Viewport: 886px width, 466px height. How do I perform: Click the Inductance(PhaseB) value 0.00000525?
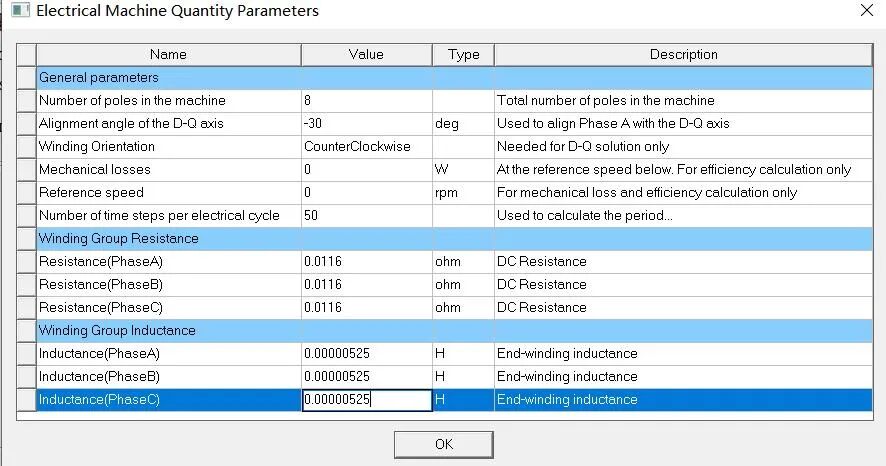[x=367, y=377]
